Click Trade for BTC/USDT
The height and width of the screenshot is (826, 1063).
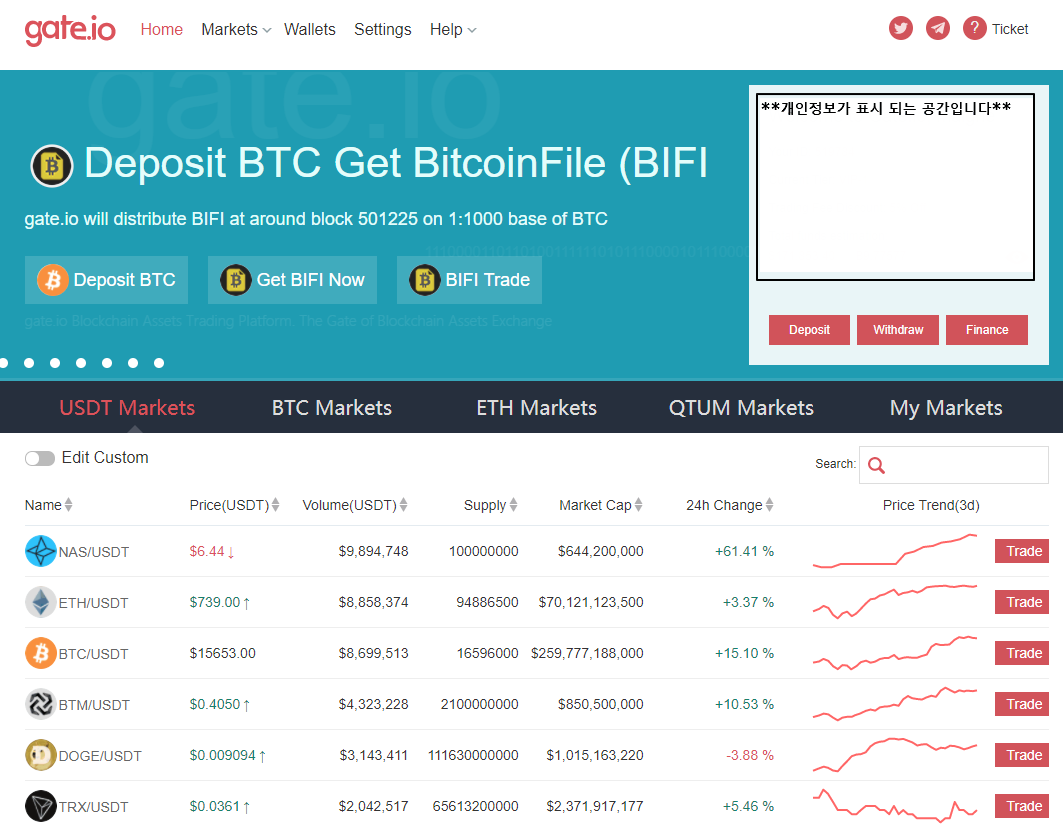[1022, 653]
